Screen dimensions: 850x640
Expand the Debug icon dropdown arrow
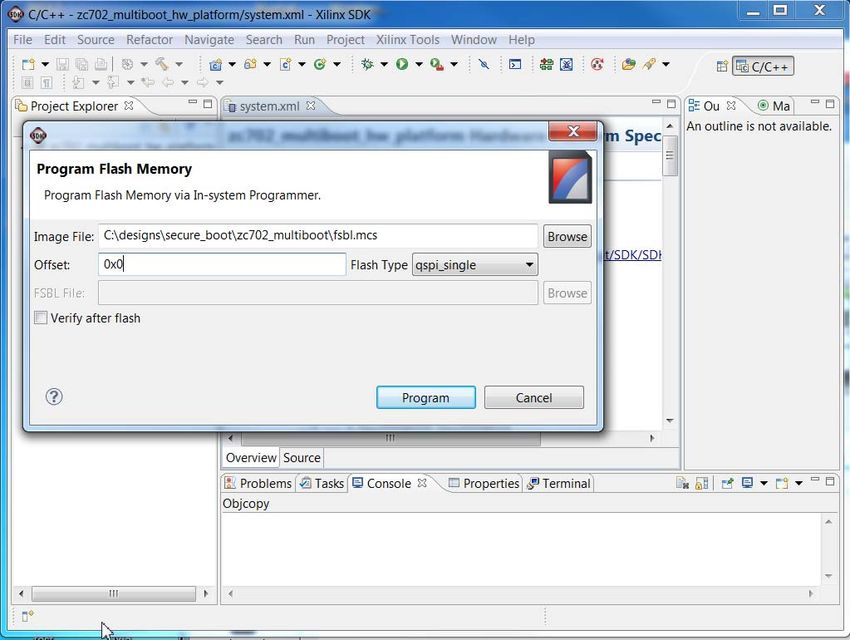384,64
